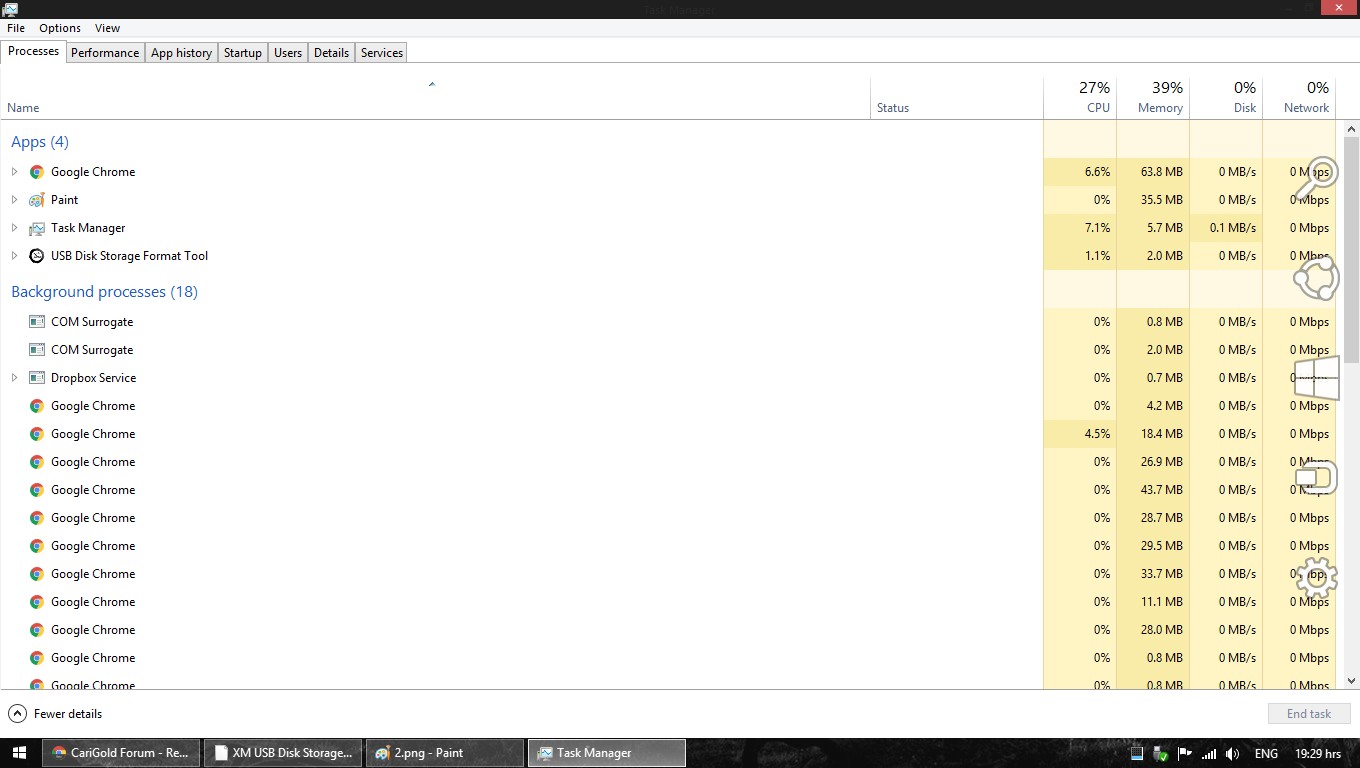1360x768 pixels.
Task: Select the 'Apps (4)' group header
Action: tap(40, 142)
